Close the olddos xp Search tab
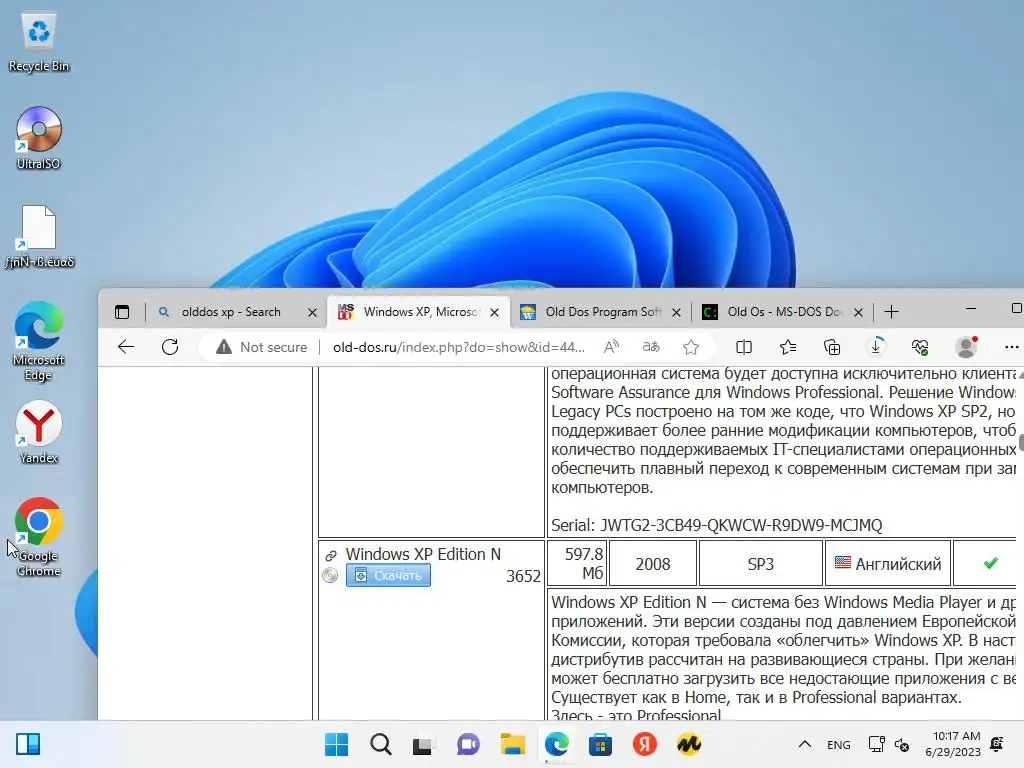This screenshot has width=1024, height=768. point(312,313)
